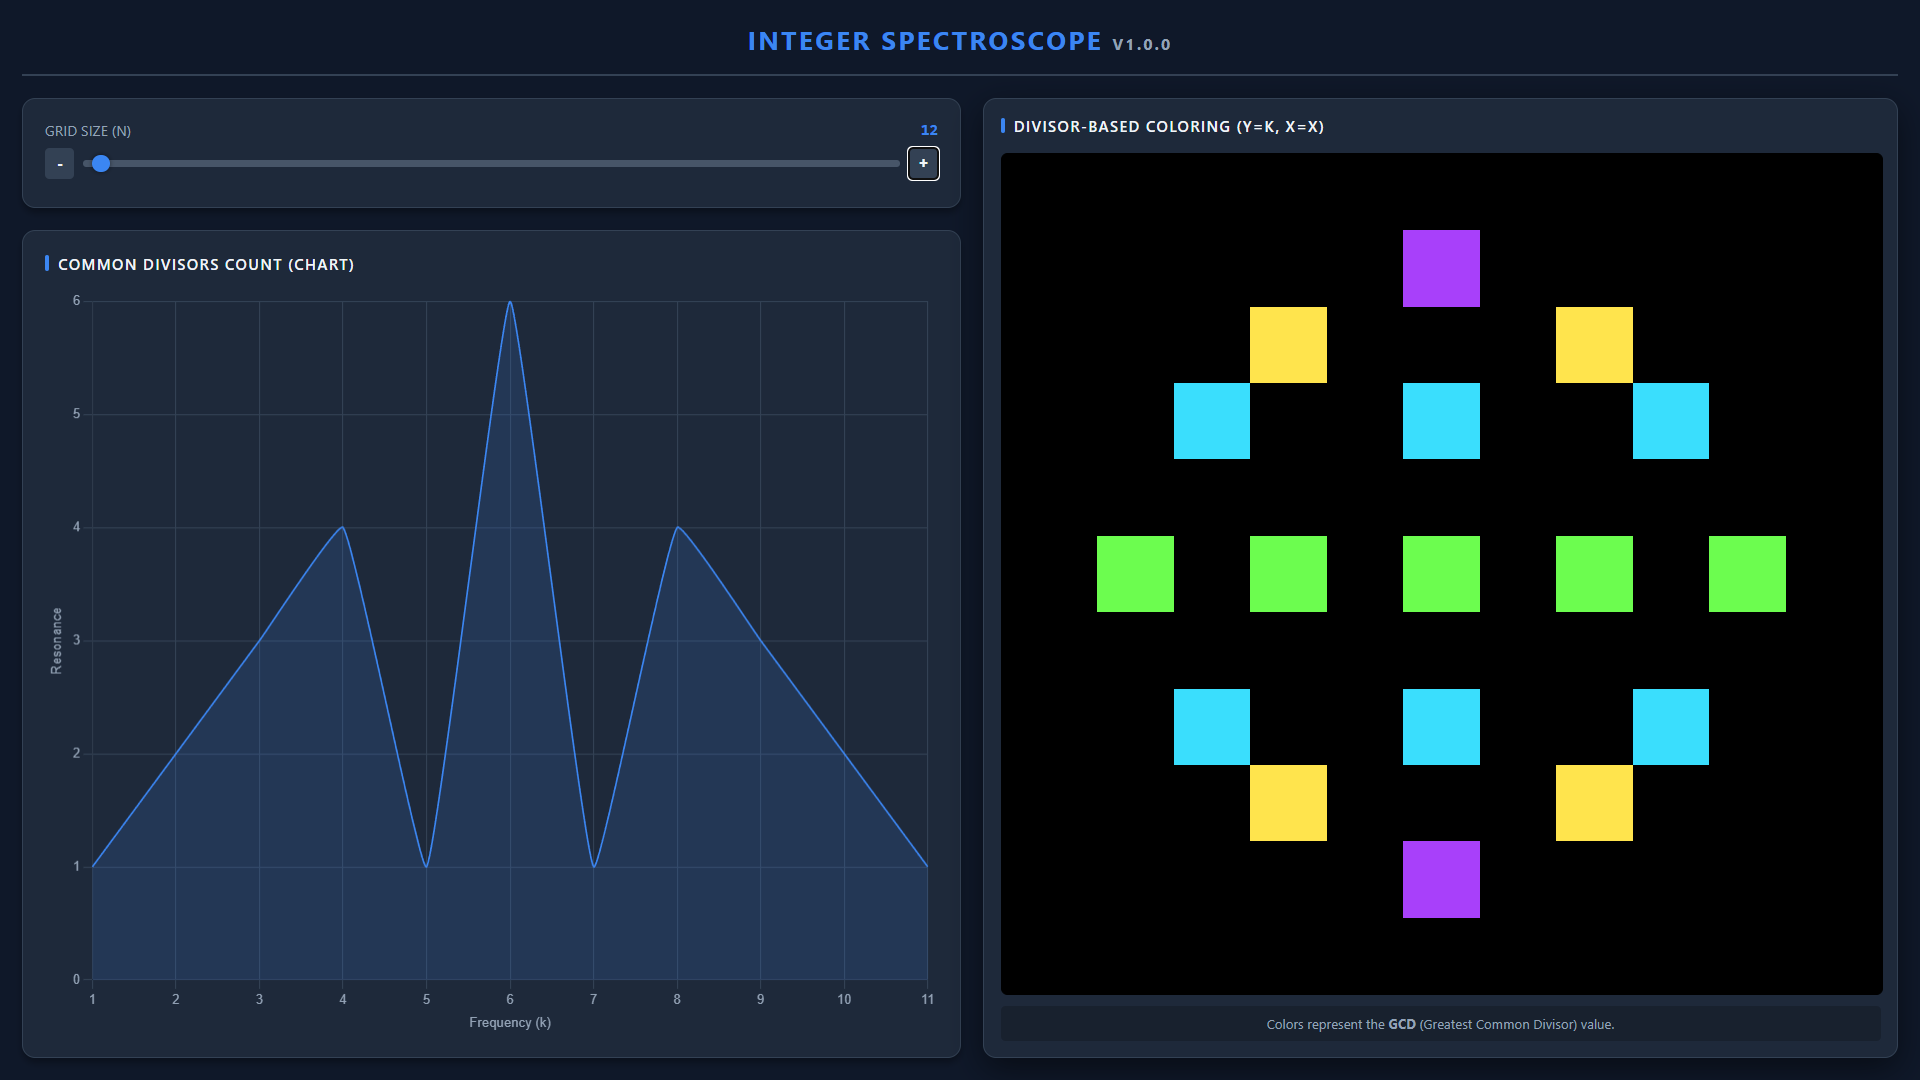Click the bottom purple square in the grid

pos(1441,879)
